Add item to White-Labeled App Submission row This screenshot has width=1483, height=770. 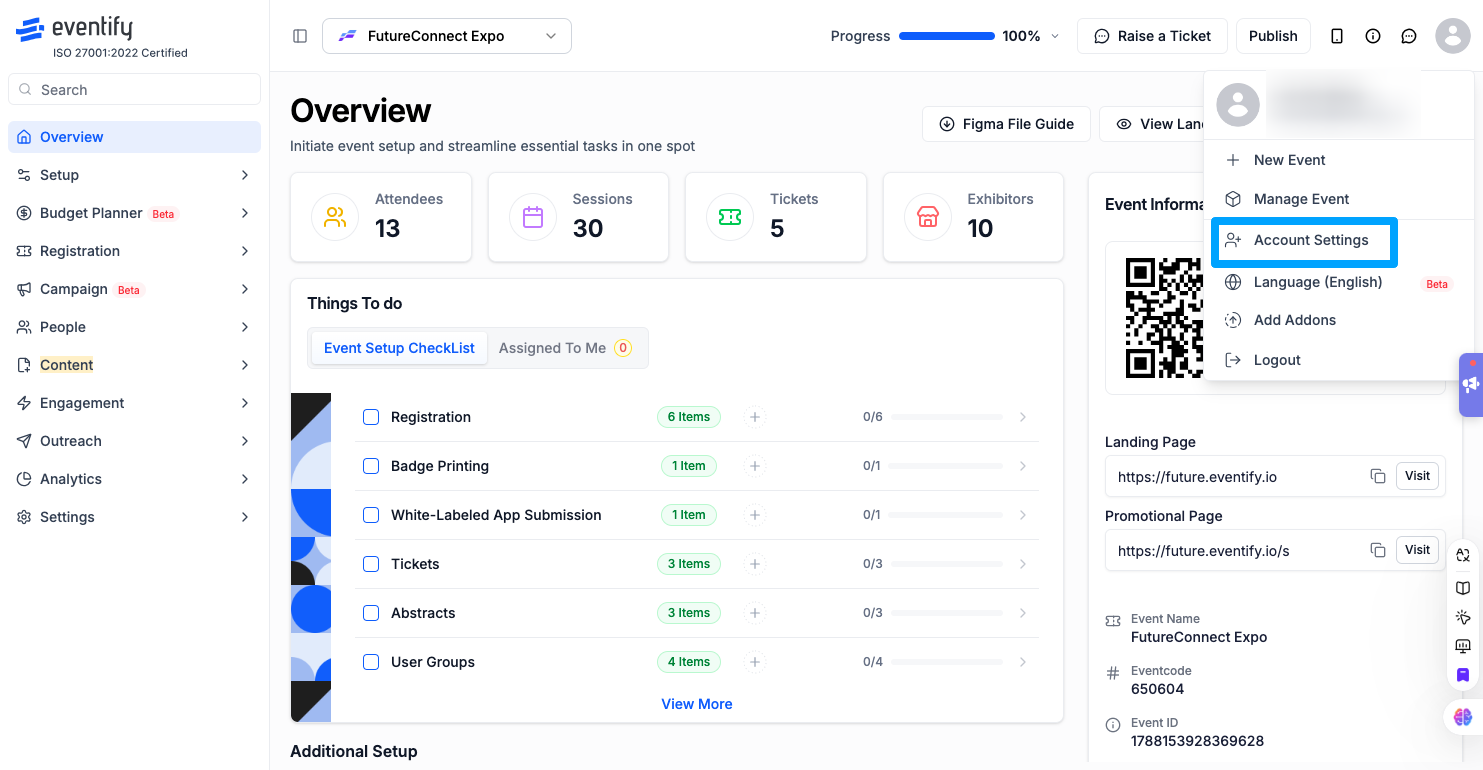[x=755, y=515]
